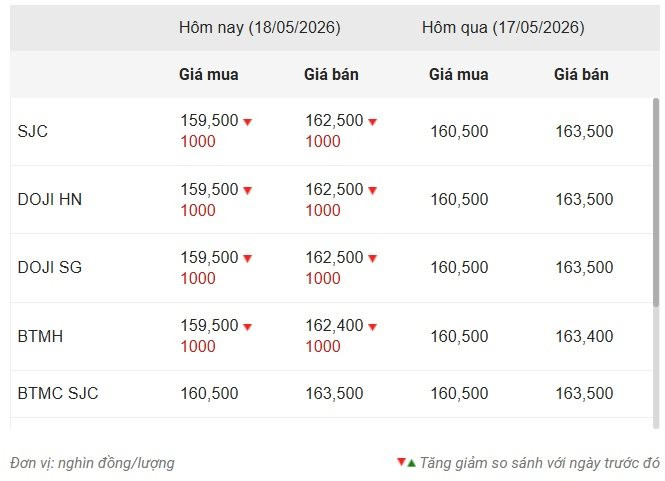Click the red down triangle in the legend
Image resolution: width=665 pixels, height=481 pixels.
[401, 461]
